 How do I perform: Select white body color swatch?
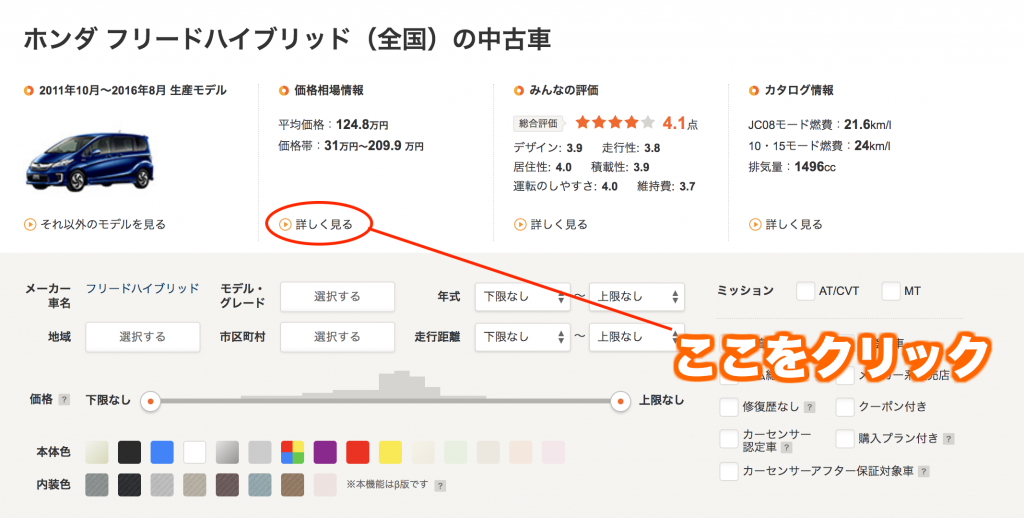[x=195, y=452]
